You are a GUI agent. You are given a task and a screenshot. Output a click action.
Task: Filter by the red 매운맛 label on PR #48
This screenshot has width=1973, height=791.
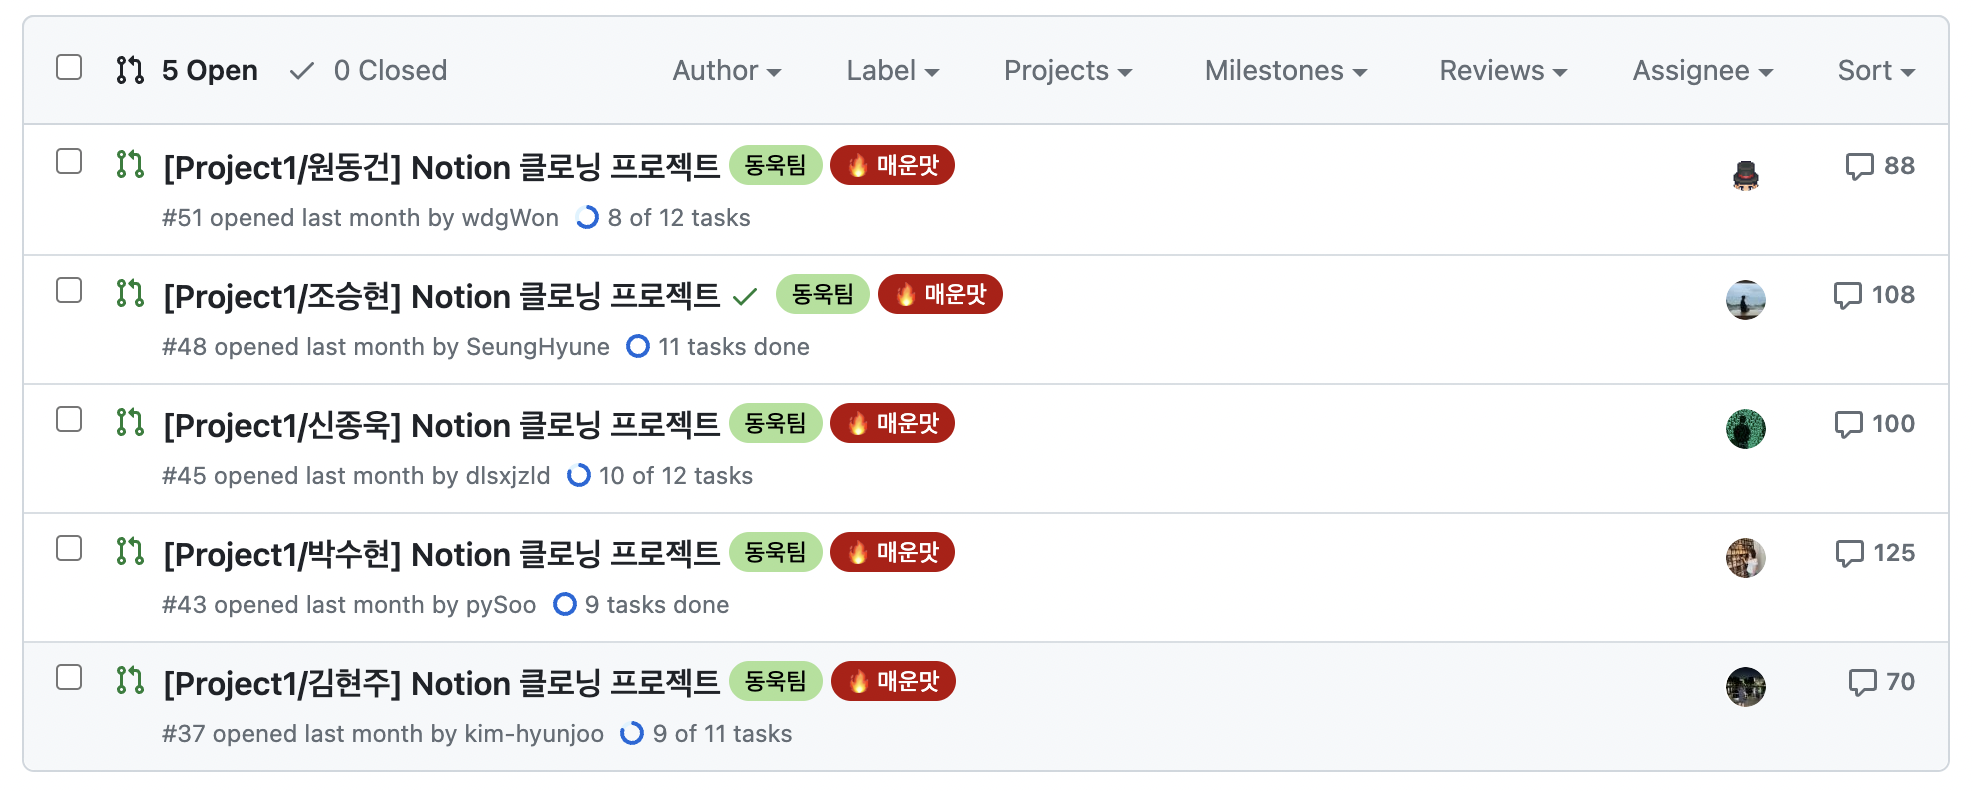(940, 294)
